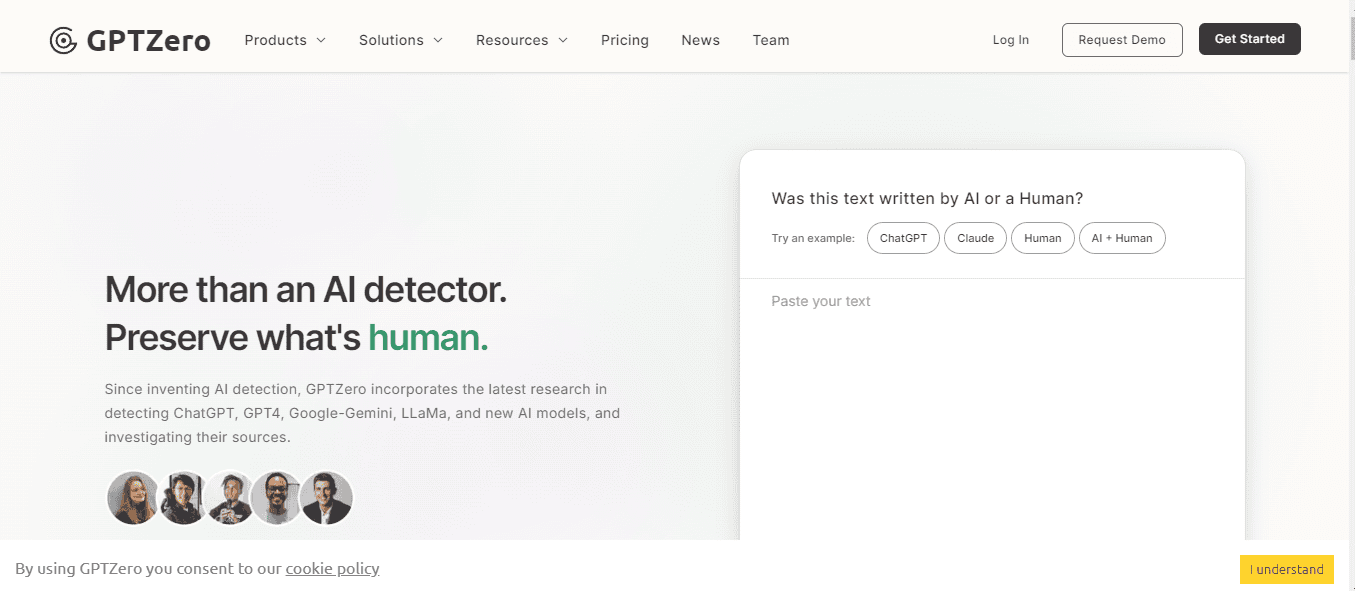Screen dimensions: 1355x591
Task: Navigate to the Team page
Action: coord(770,40)
